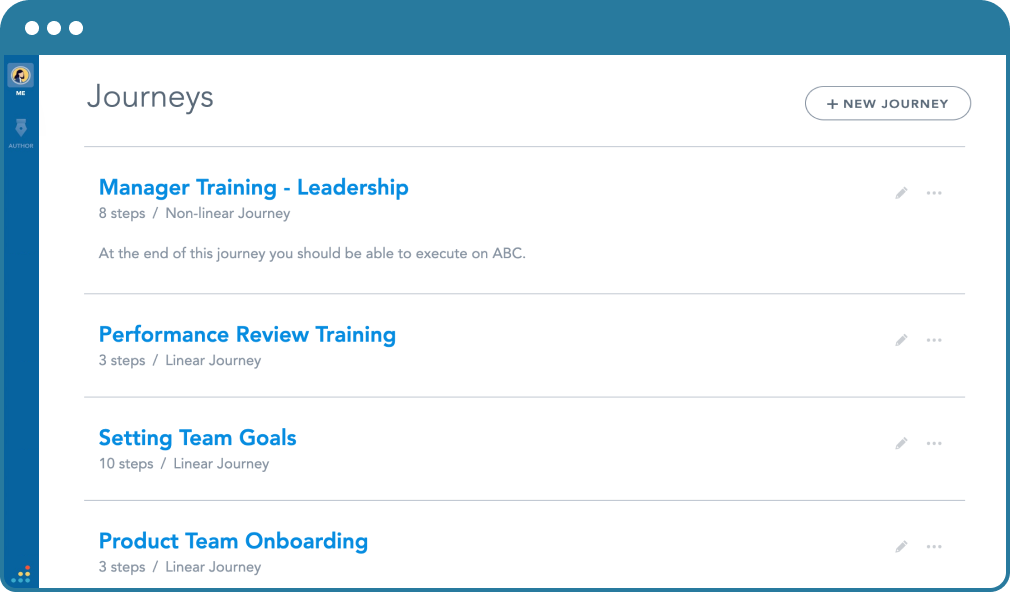Open the Performance Review Training journey

pyautogui.click(x=247, y=334)
